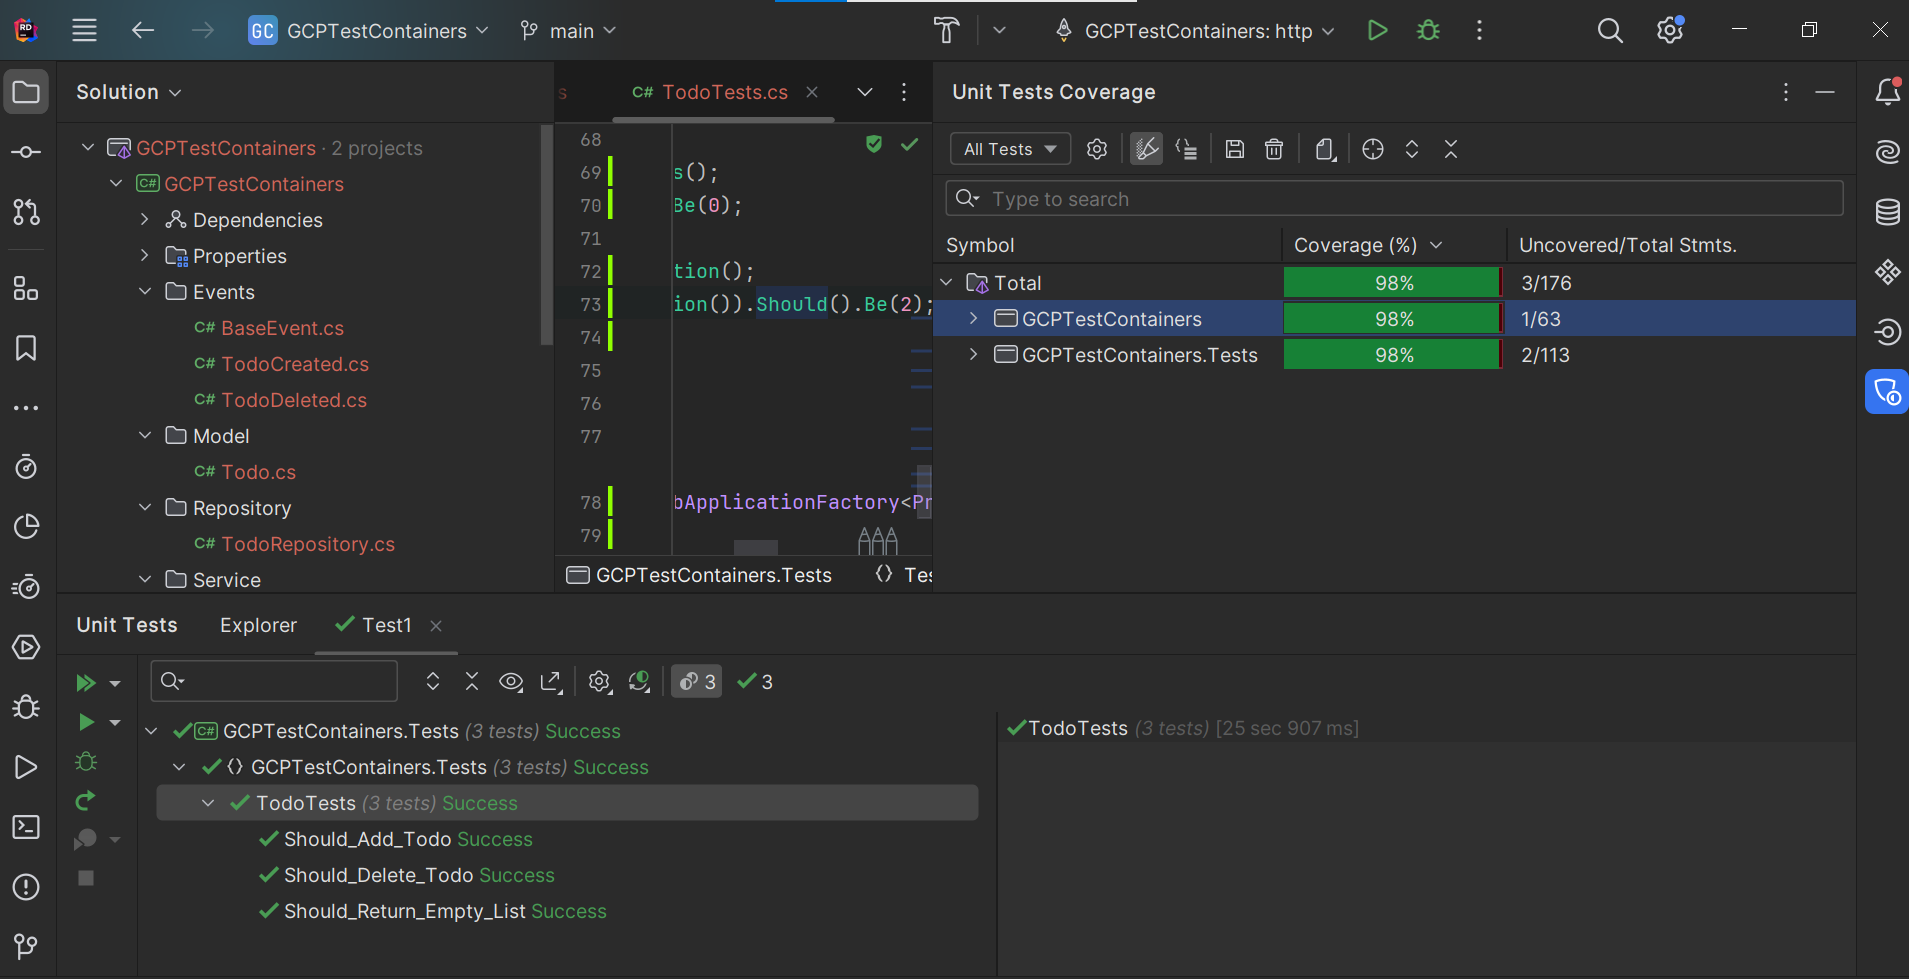Collapse the Events folder
This screenshot has width=1909, height=979.
coord(145,292)
